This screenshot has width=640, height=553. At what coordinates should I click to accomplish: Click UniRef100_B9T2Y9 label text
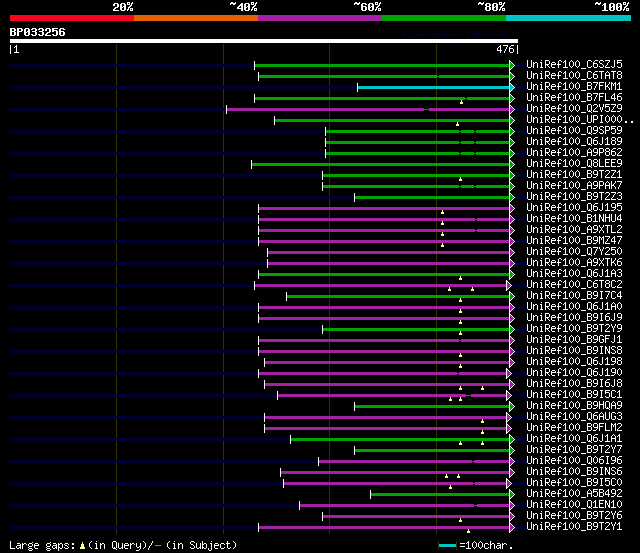point(574,329)
